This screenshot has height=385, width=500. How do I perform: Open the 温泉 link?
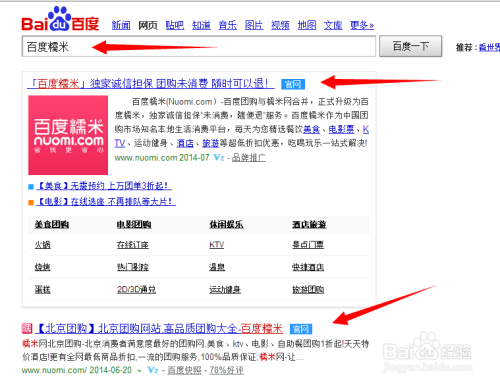click(x=217, y=267)
